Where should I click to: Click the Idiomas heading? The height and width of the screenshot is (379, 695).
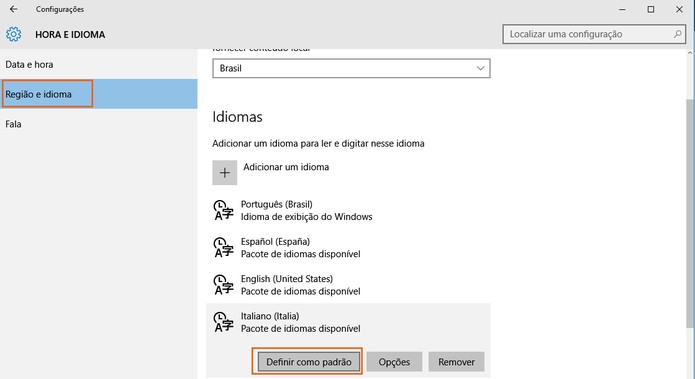[237, 117]
